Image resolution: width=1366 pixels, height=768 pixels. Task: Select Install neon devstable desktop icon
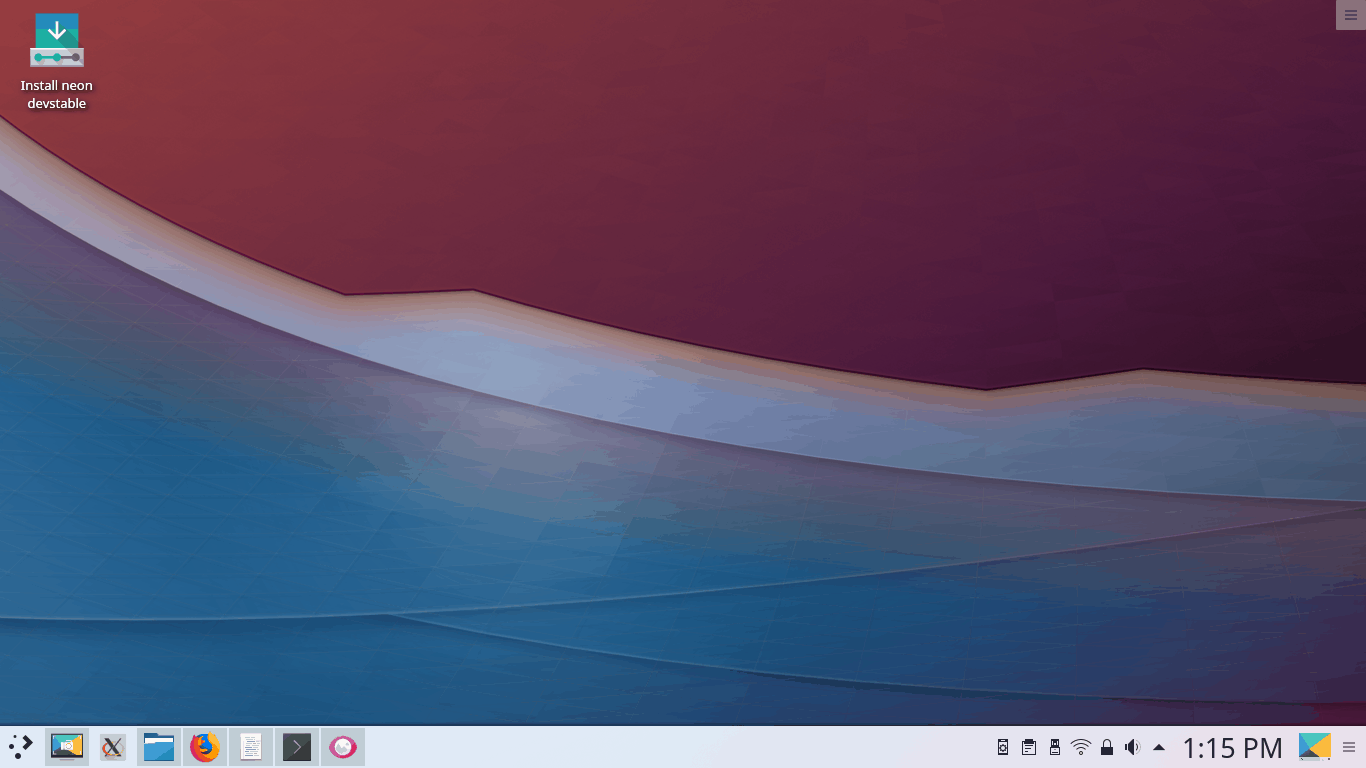click(x=57, y=62)
